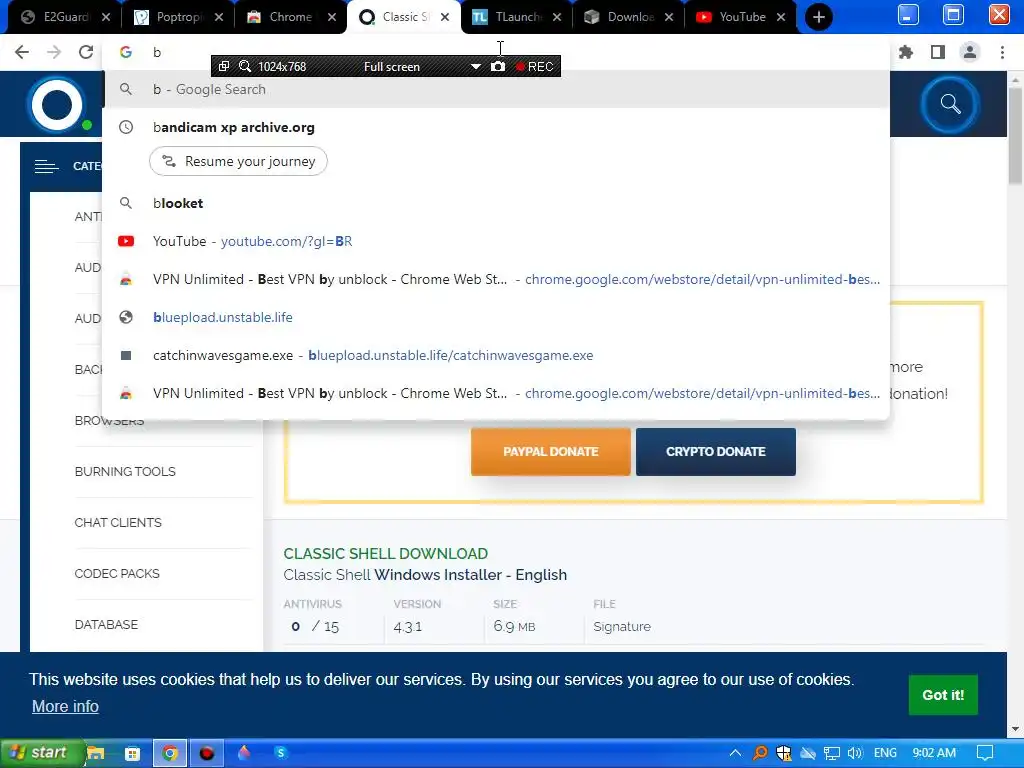Open the Microsoft Store taskbar icon
Viewport: 1024px width, 768px height.
coord(133,754)
